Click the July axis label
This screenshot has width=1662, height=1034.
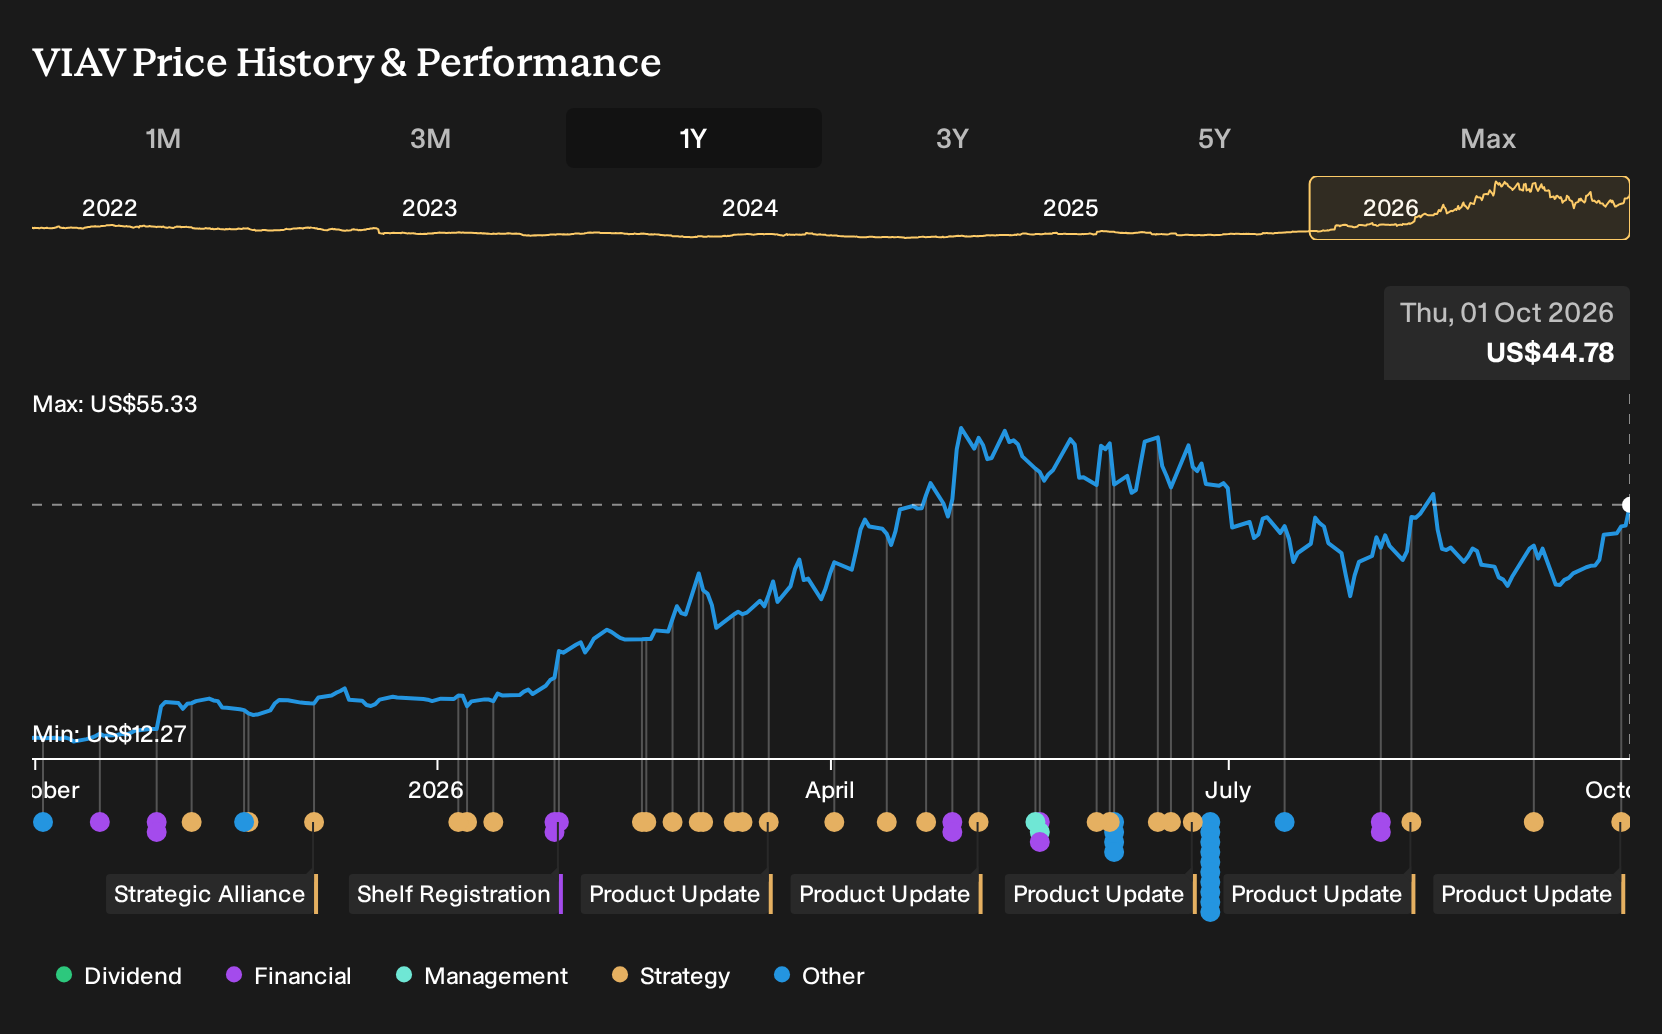pyautogui.click(x=1228, y=790)
